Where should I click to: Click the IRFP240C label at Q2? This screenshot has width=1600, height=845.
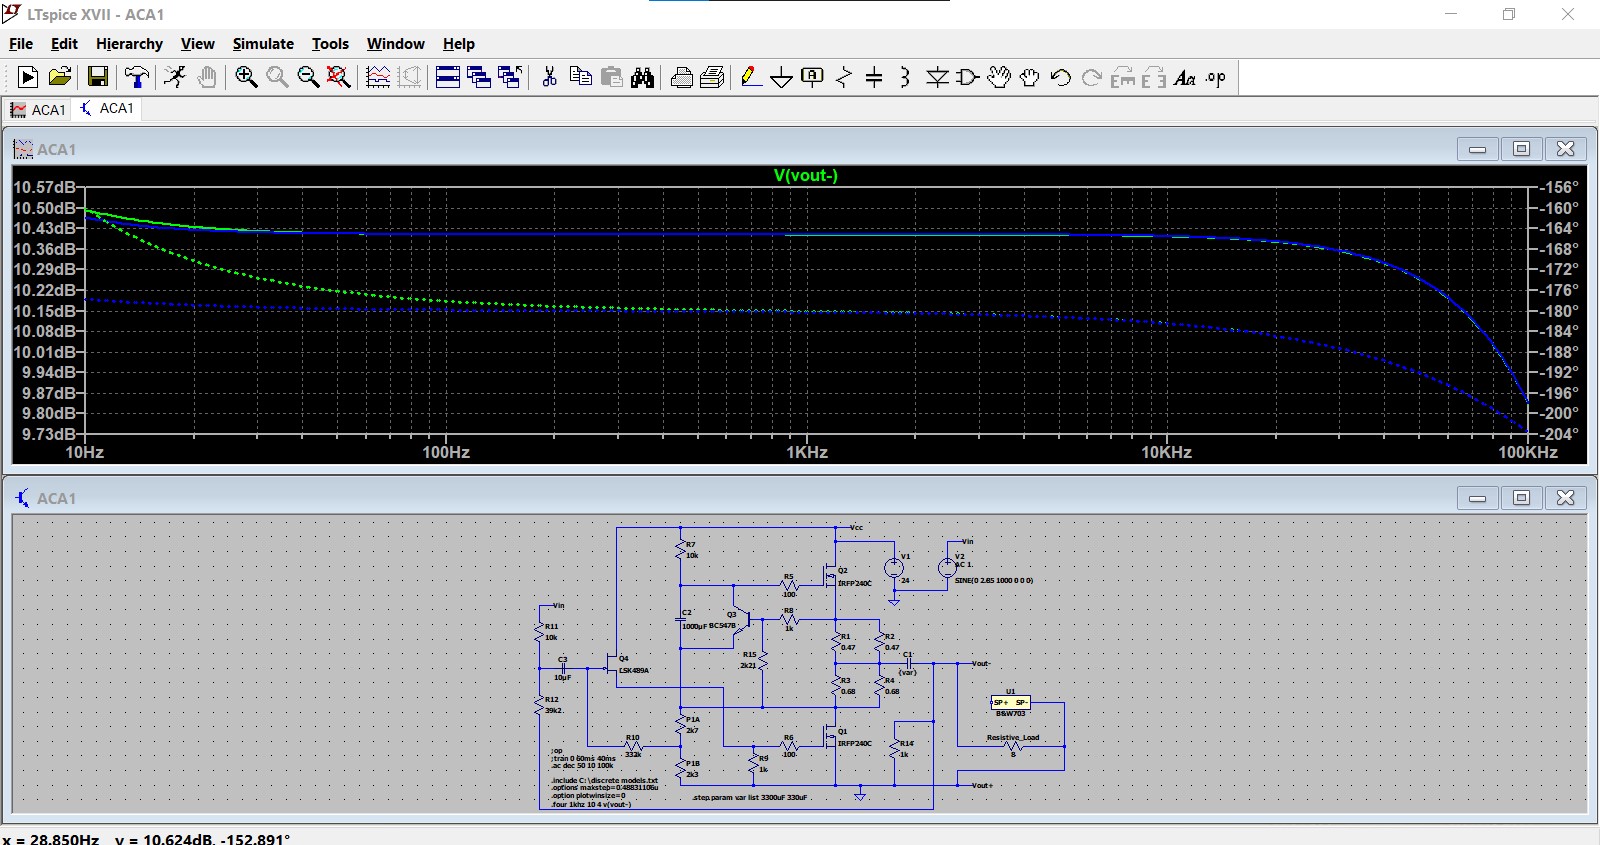[855, 583]
